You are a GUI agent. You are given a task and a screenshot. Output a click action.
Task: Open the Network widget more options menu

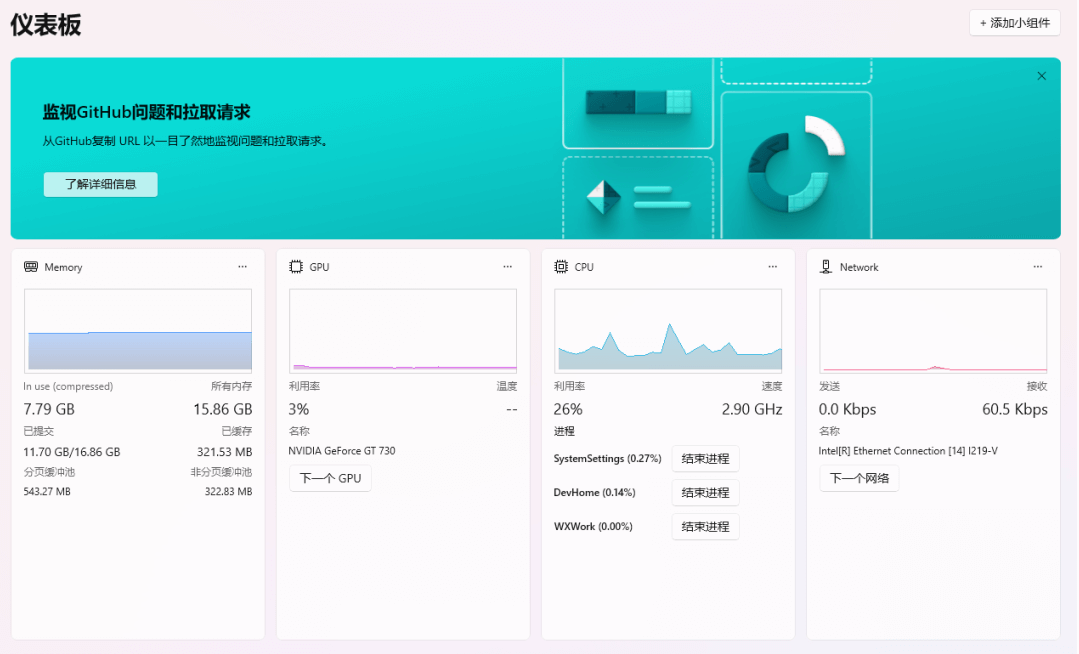click(x=1038, y=267)
